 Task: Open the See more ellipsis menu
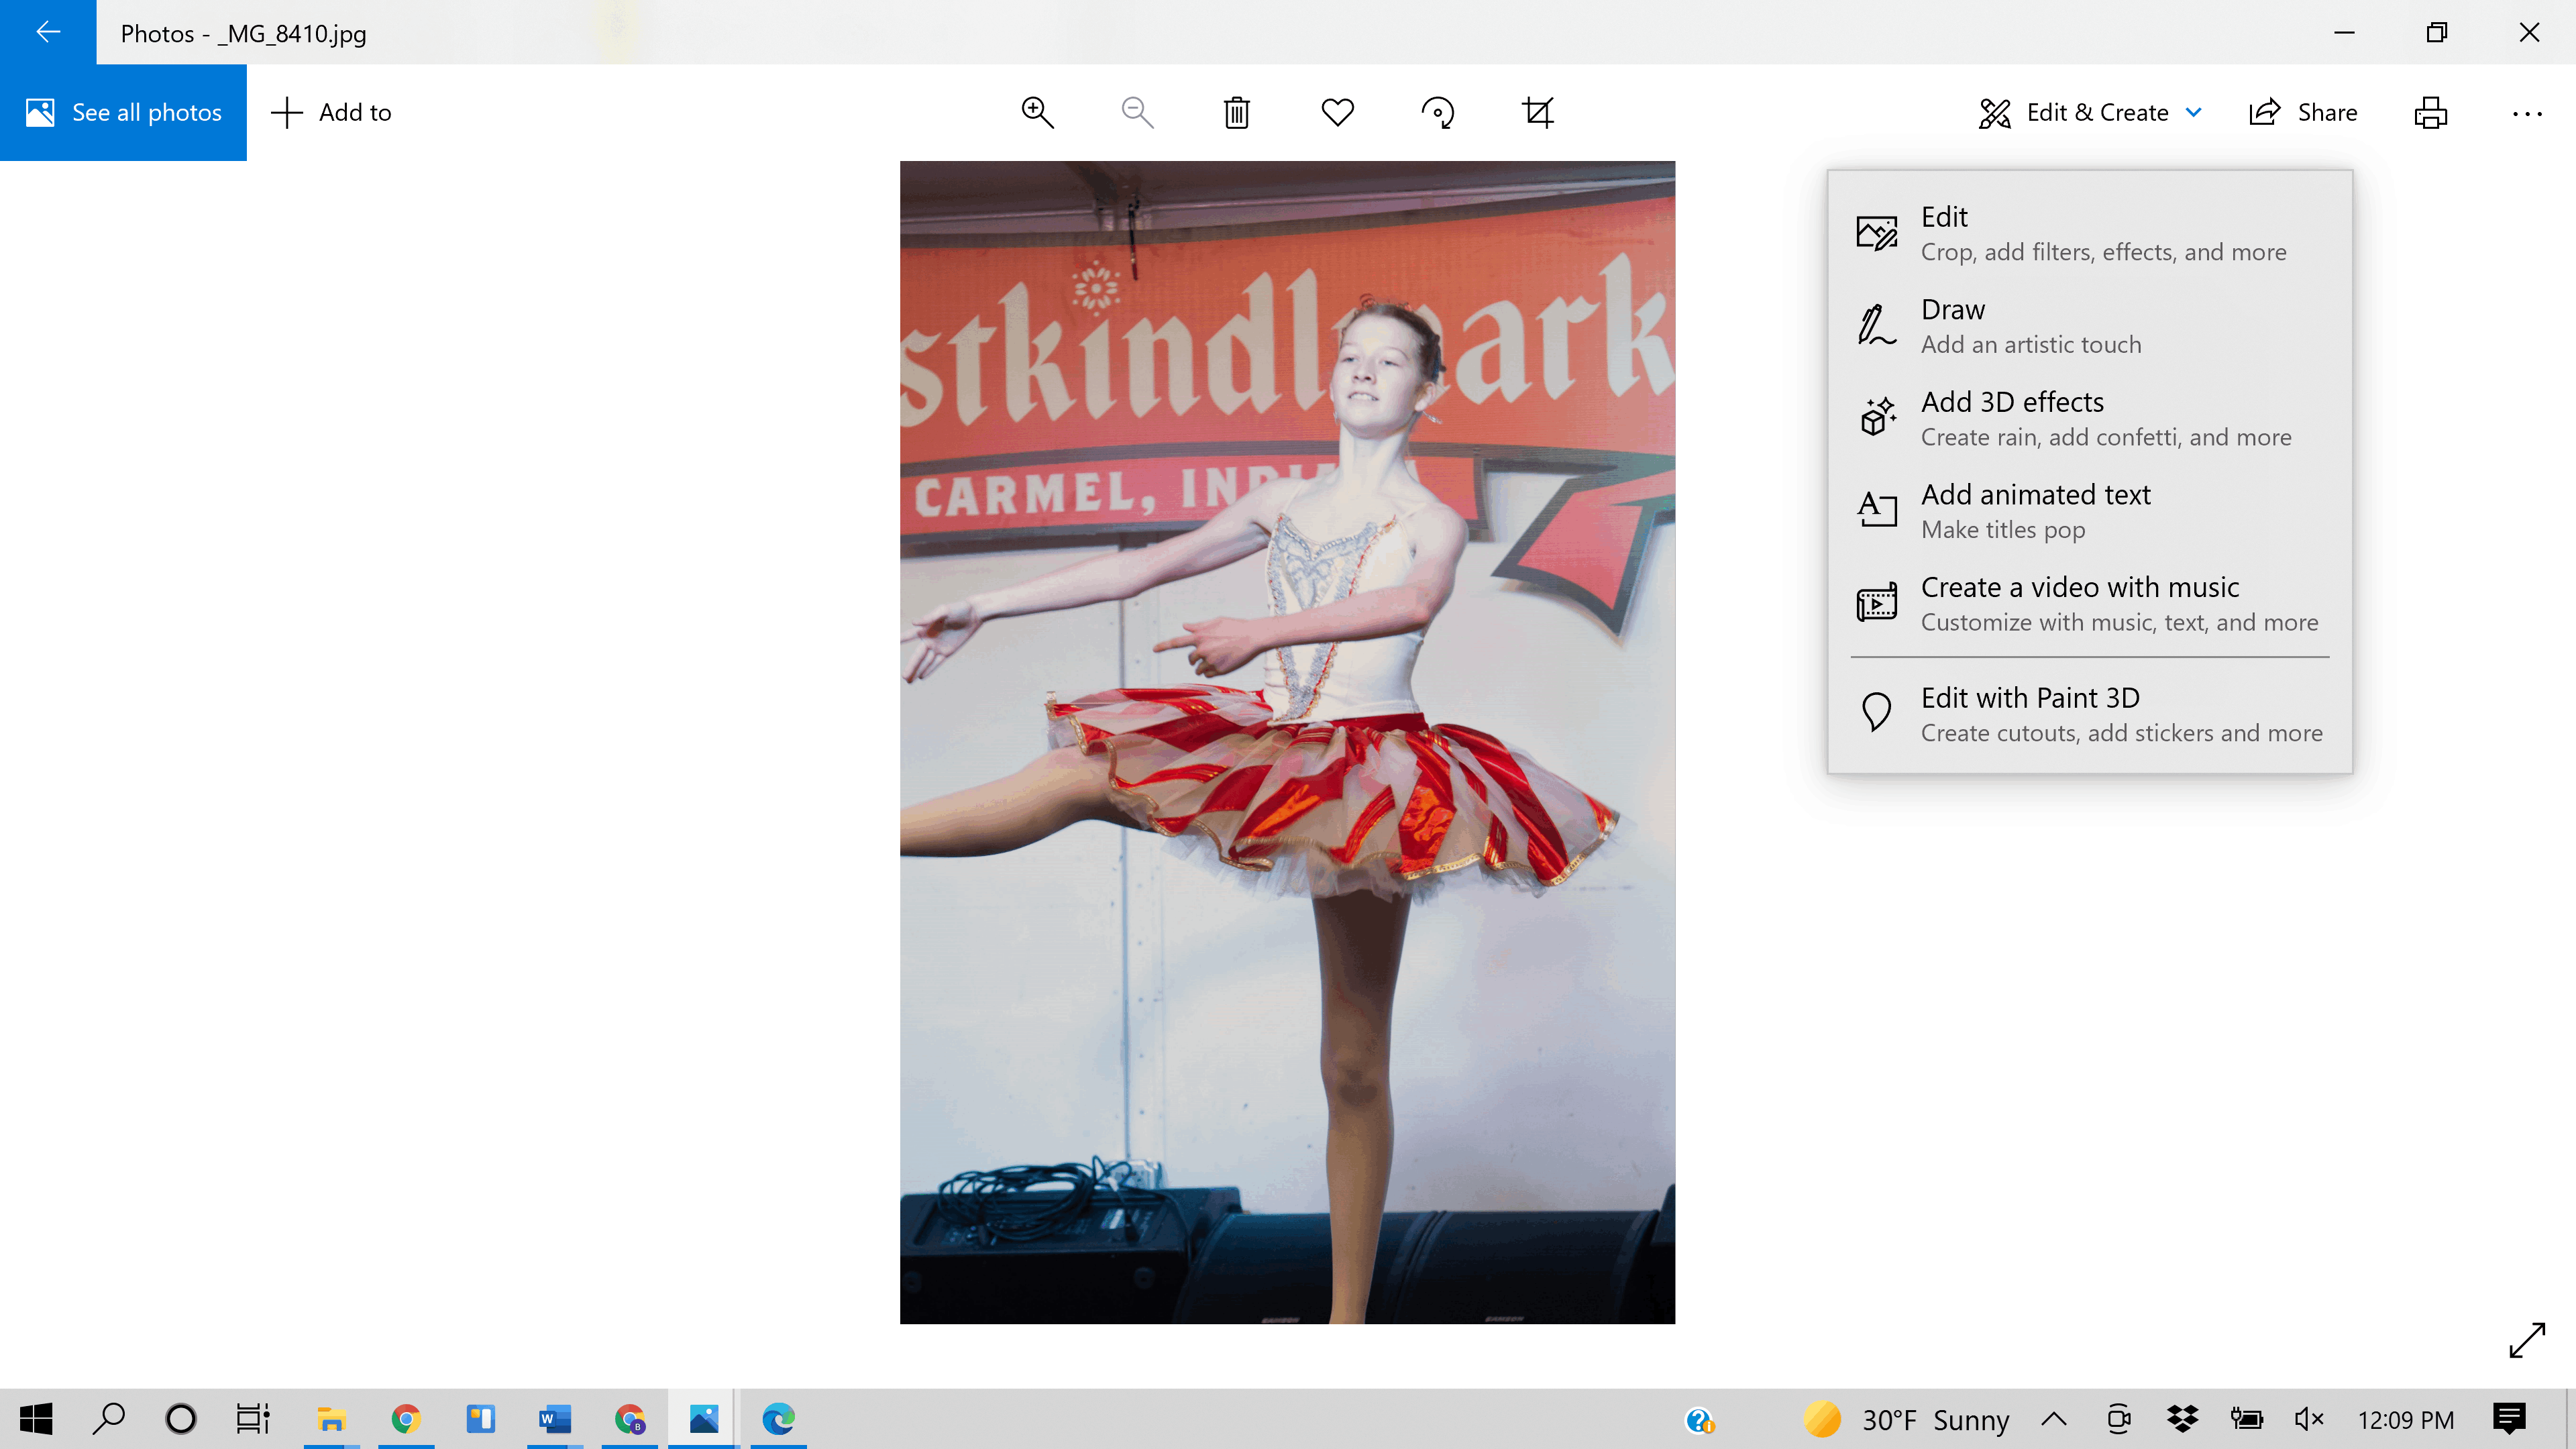[2526, 112]
